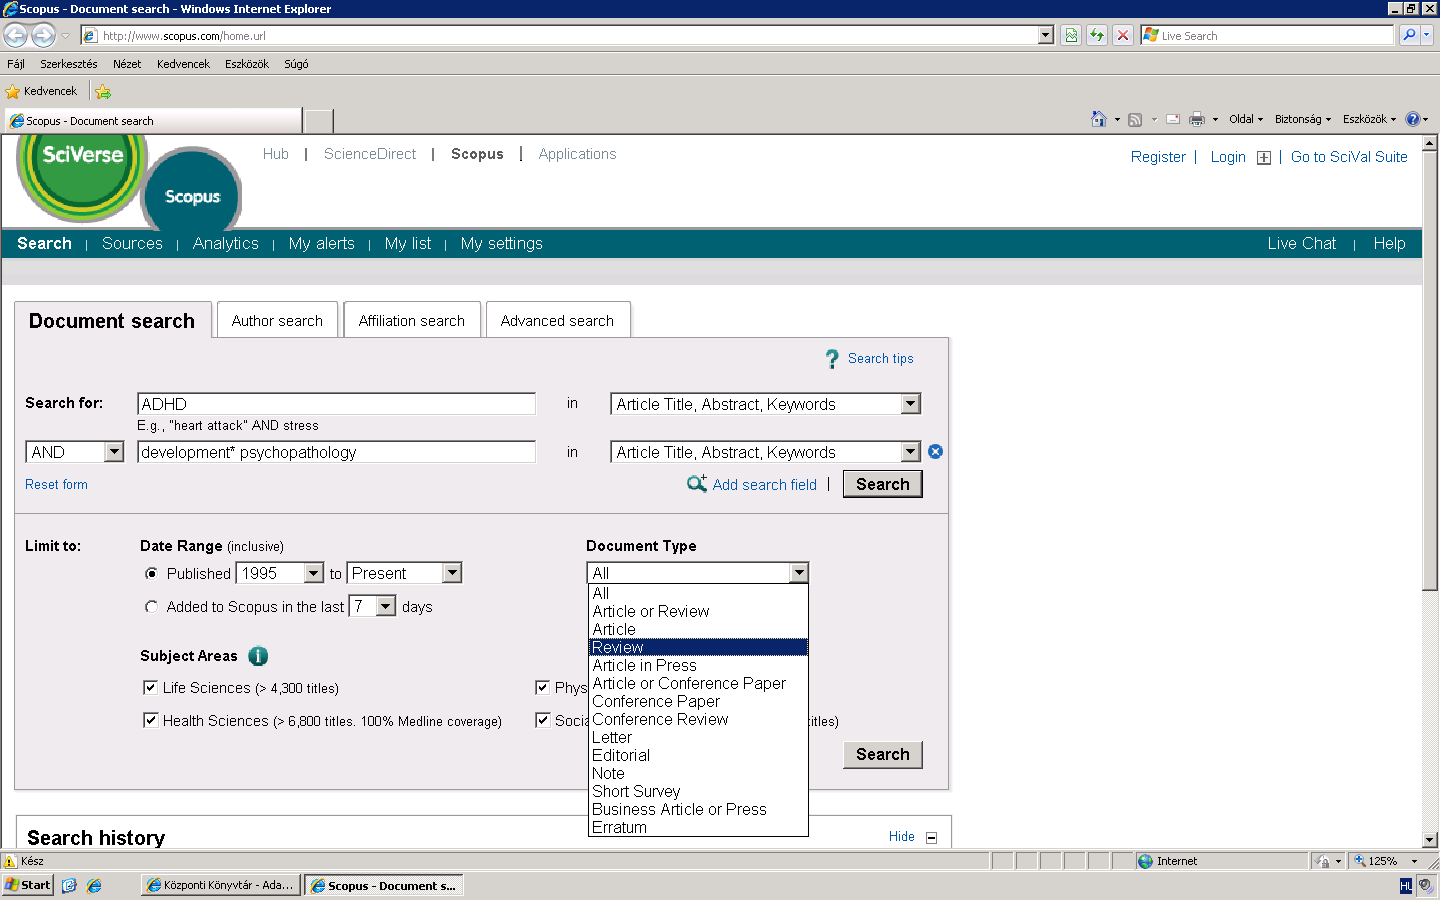Select the Published date range radio button
Image resolution: width=1440 pixels, height=900 pixels.
151,574
